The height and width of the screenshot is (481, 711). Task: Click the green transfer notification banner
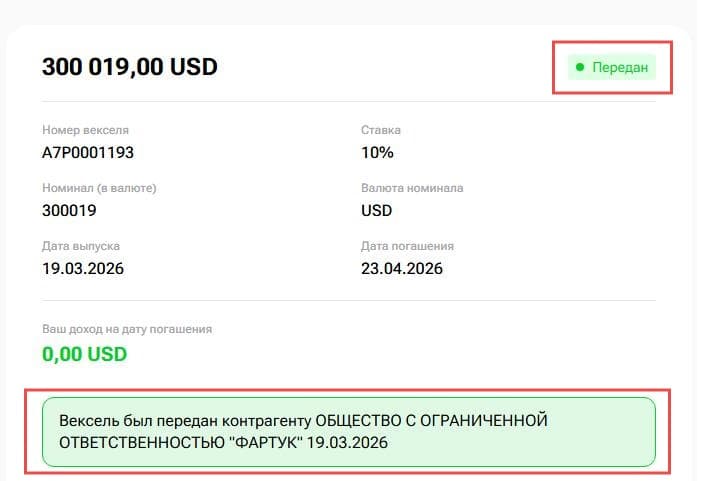tap(348, 431)
